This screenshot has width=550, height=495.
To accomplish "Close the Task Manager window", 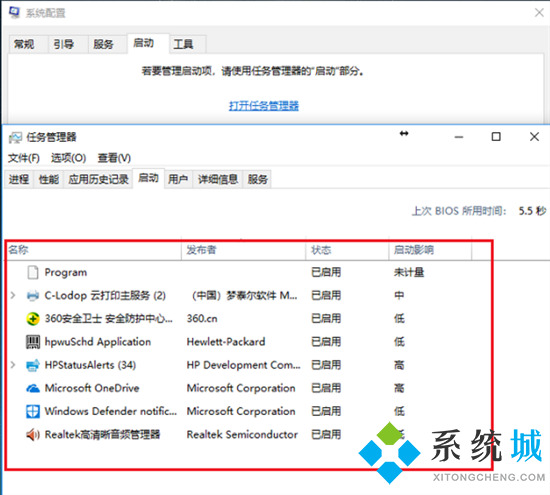I will click(x=534, y=137).
